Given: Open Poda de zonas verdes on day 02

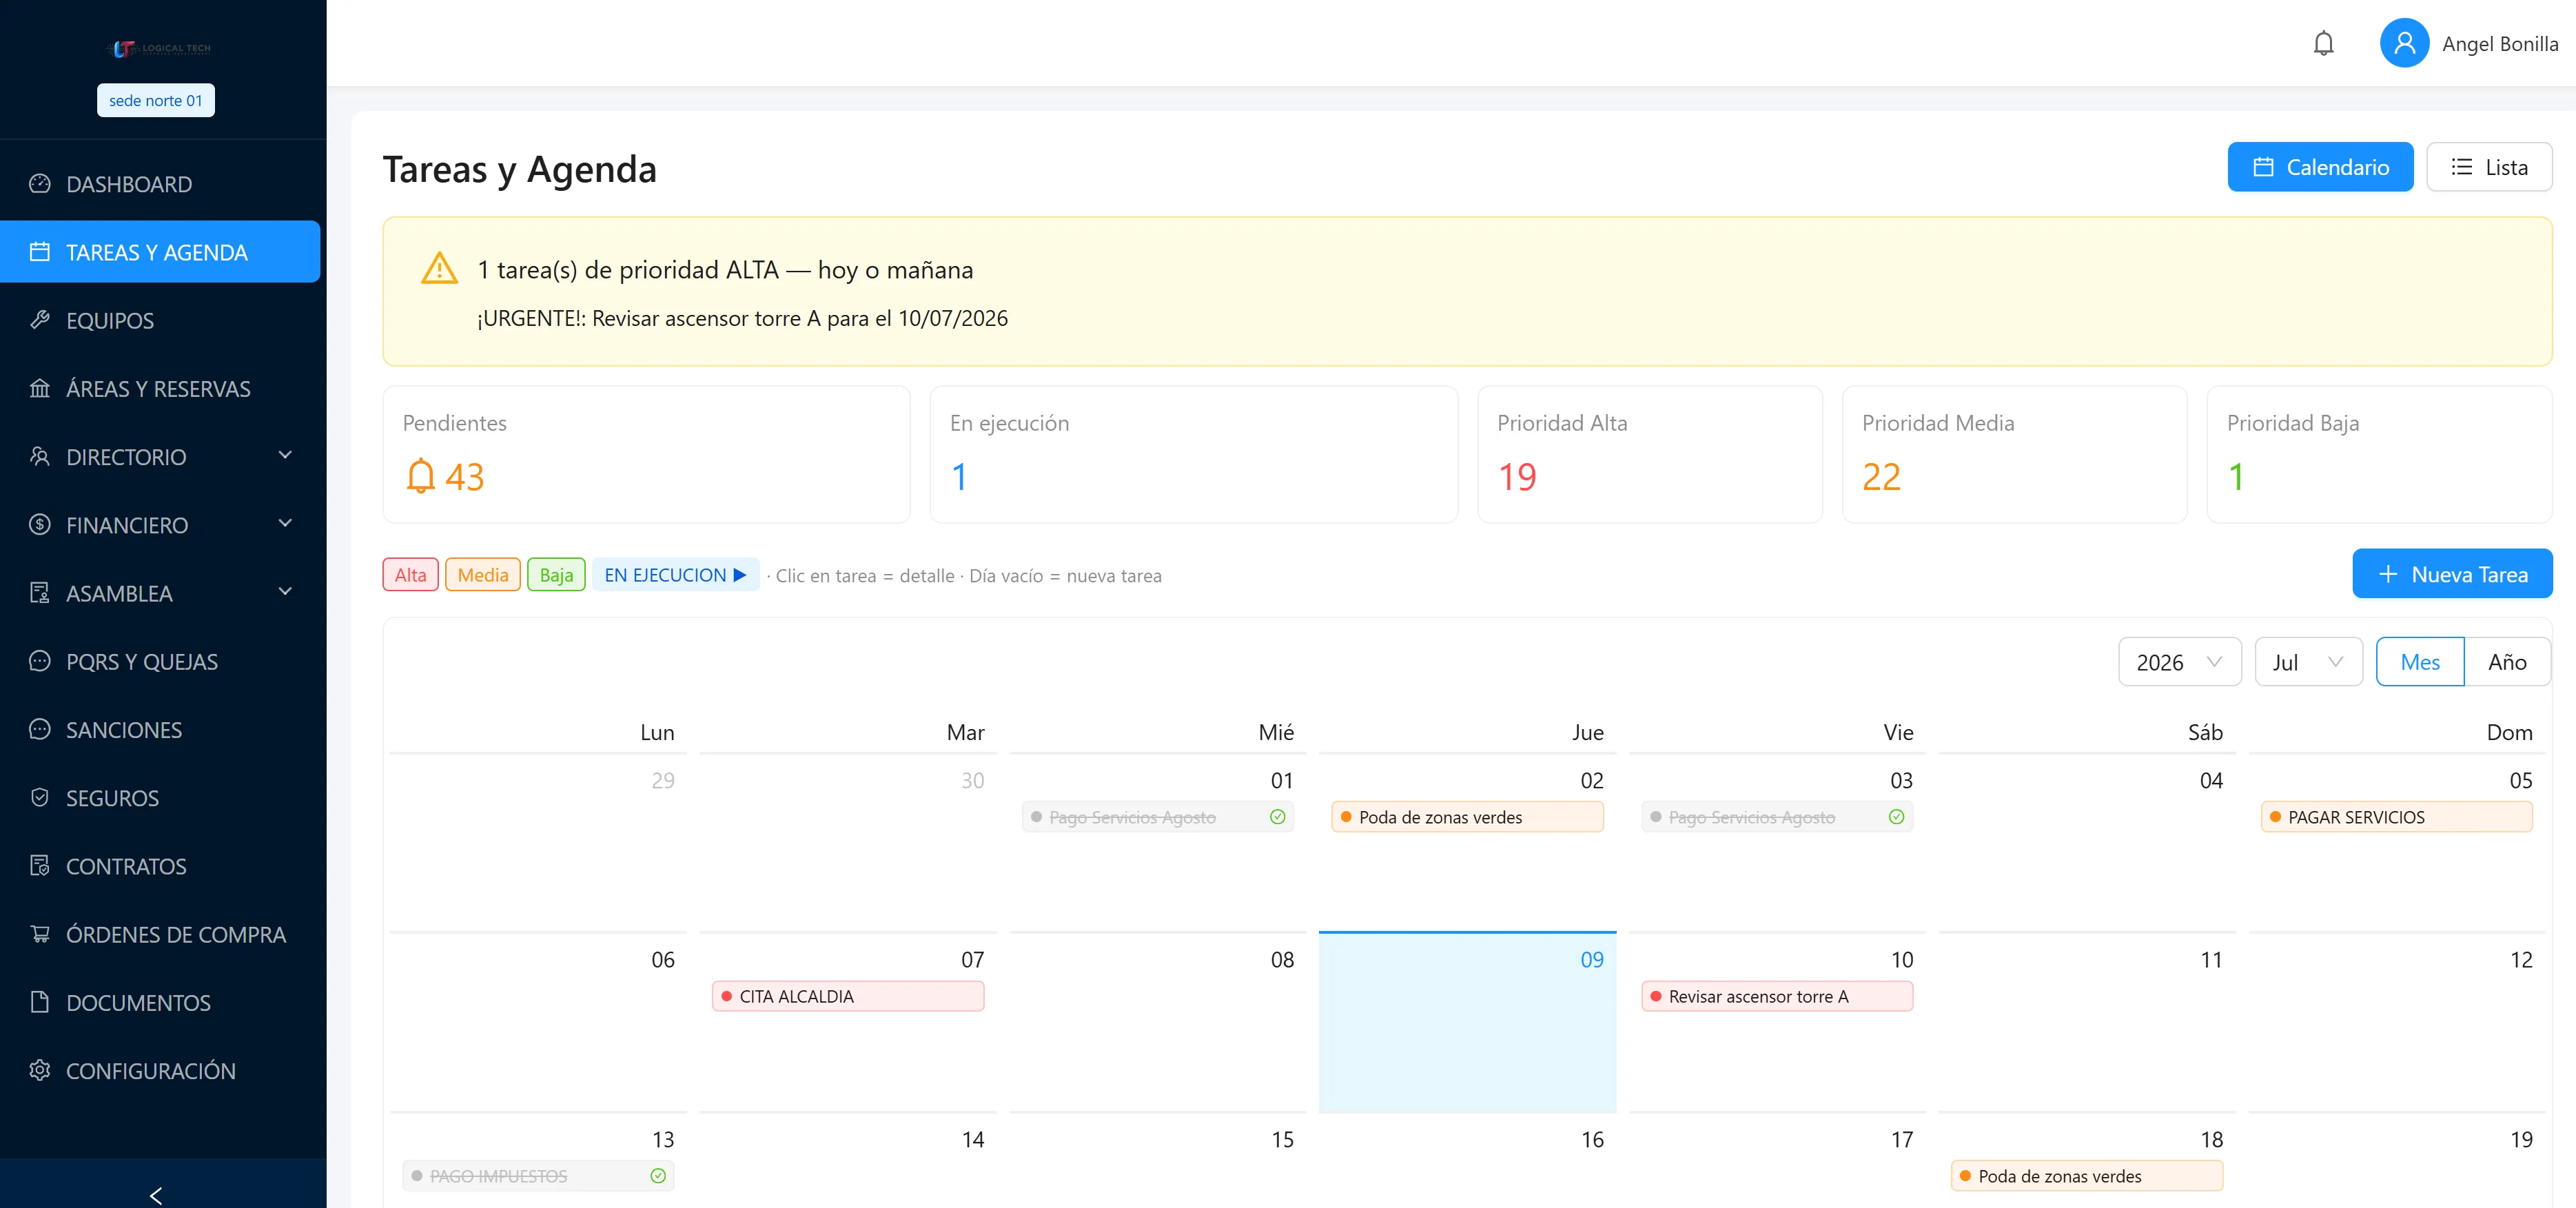Looking at the screenshot, I should (x=1466, y=817).
